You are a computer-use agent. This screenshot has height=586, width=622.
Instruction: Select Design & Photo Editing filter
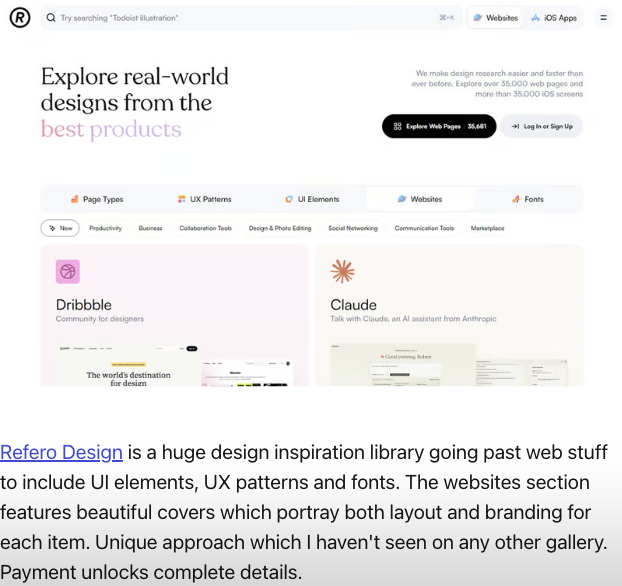click(280, 228)
